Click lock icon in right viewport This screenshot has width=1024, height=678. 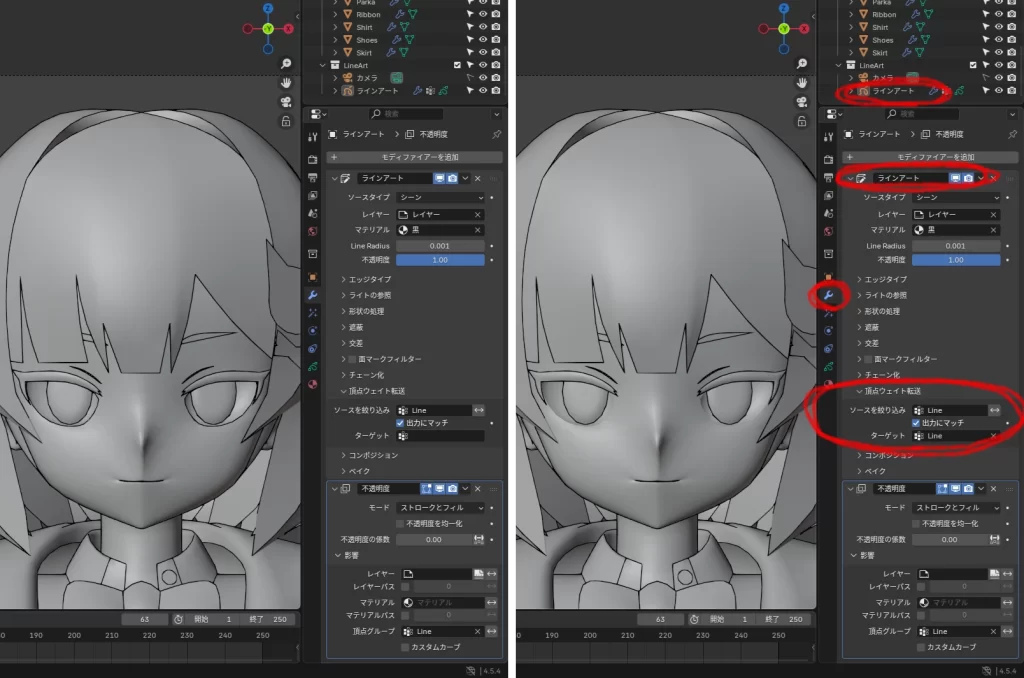pos(801,121)
